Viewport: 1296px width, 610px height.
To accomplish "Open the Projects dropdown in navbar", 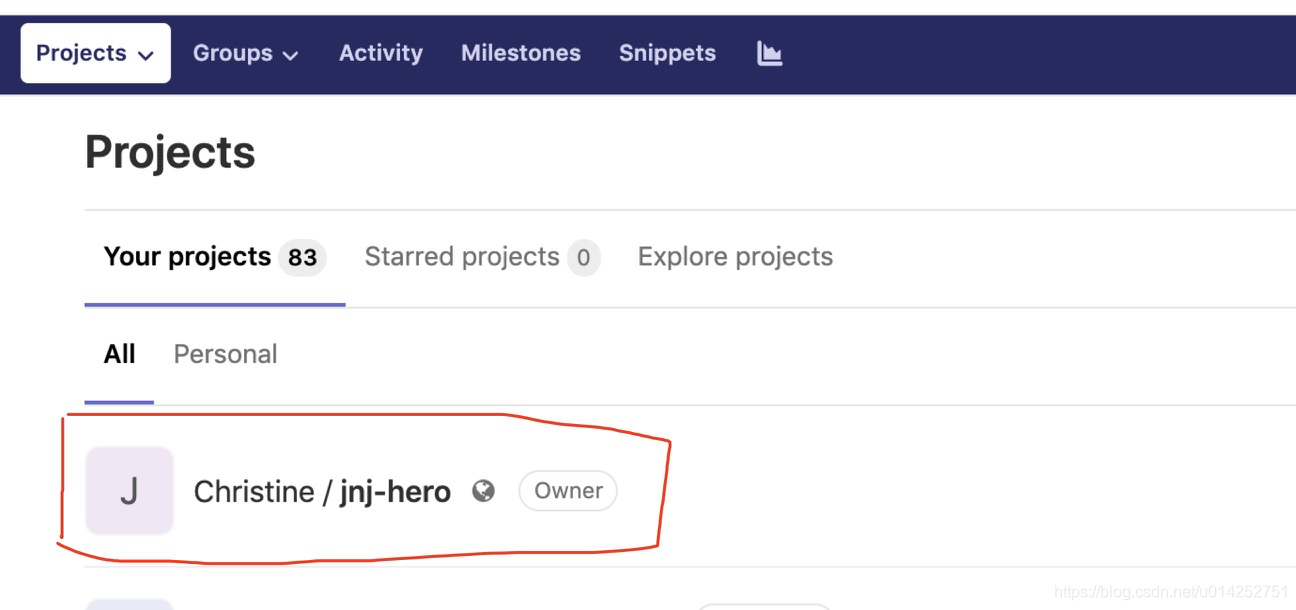I will point(95,53).
